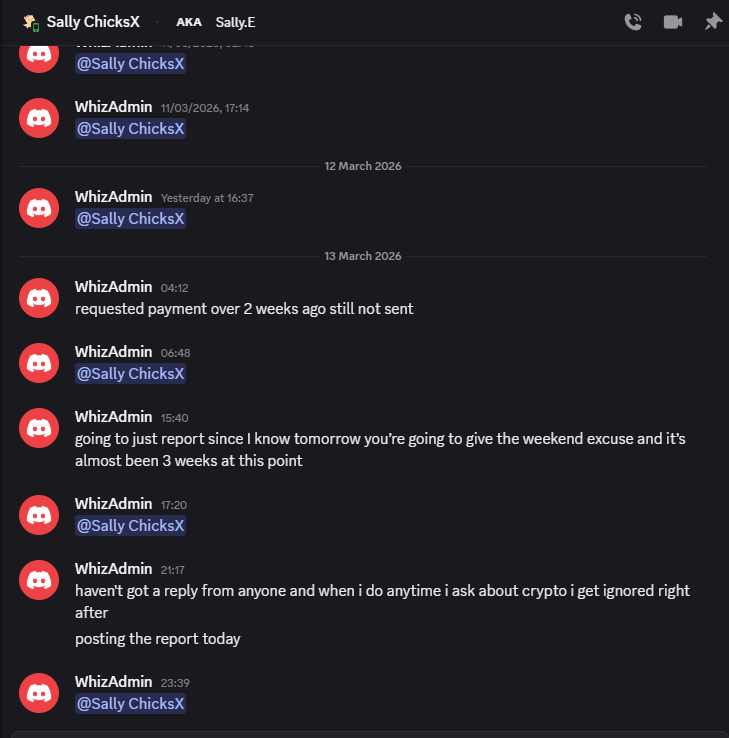The width and height of the screenshot is (729, 738).
Task: Click the @Sally ChicksX mention sent at 17:20
Action: click(x=130, y=525)
